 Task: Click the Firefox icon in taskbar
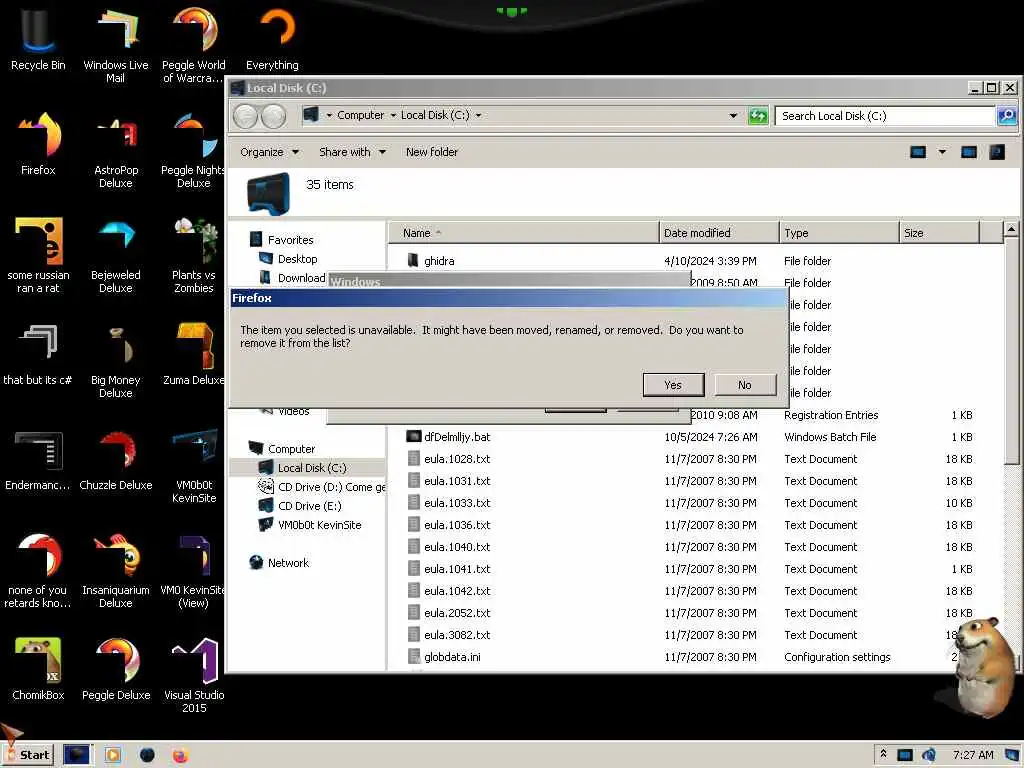(180, 756)
